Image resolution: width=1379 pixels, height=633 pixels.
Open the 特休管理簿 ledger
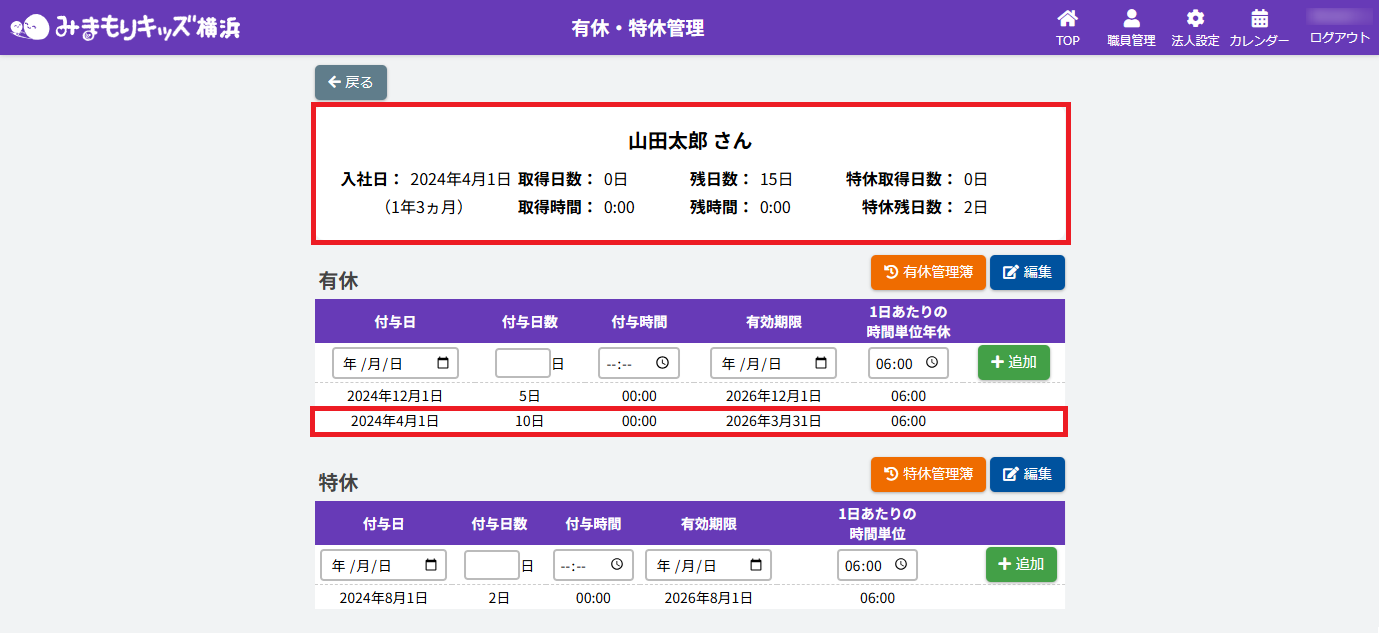[928, 474]
